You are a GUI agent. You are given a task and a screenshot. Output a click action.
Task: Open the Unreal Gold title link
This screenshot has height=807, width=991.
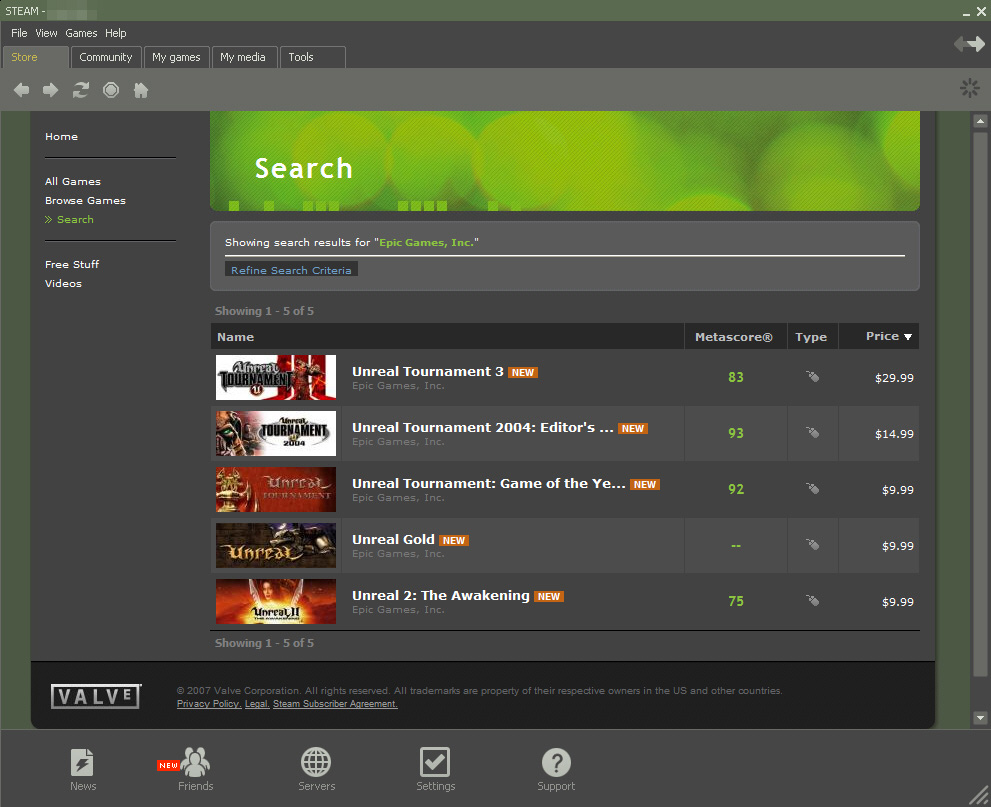pyautogui.click(x=393, y=540)
